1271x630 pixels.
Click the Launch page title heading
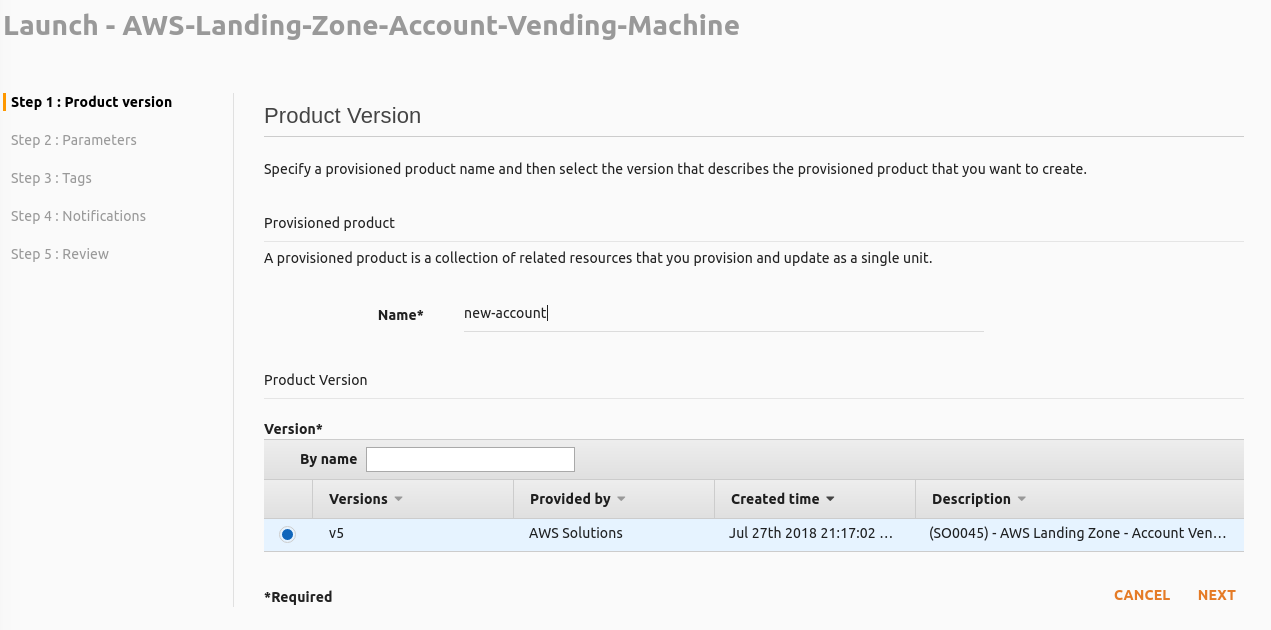[371, 26]
